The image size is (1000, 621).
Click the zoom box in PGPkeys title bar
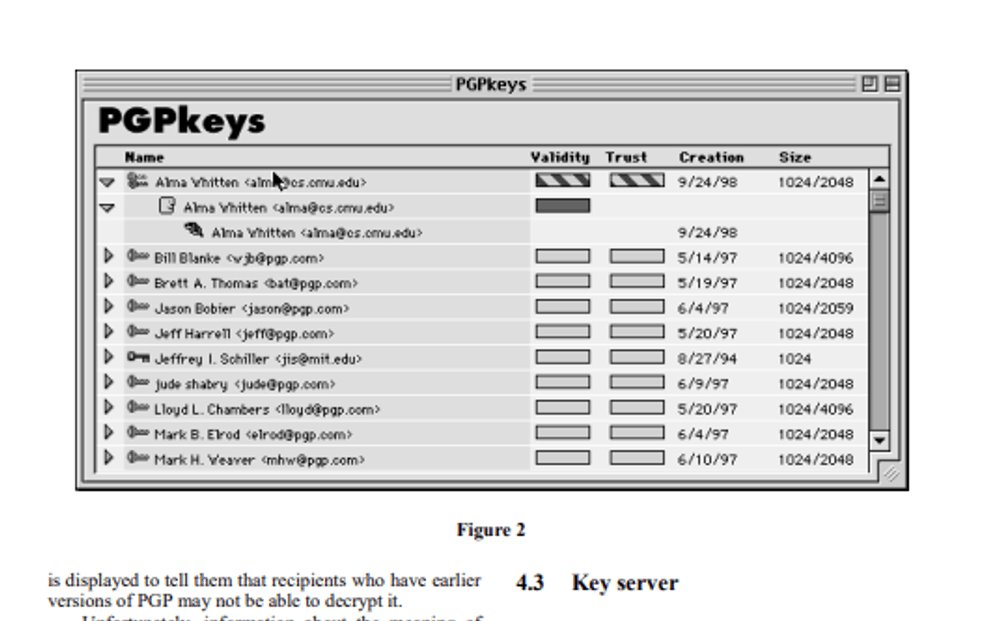[x=869, y=84]
